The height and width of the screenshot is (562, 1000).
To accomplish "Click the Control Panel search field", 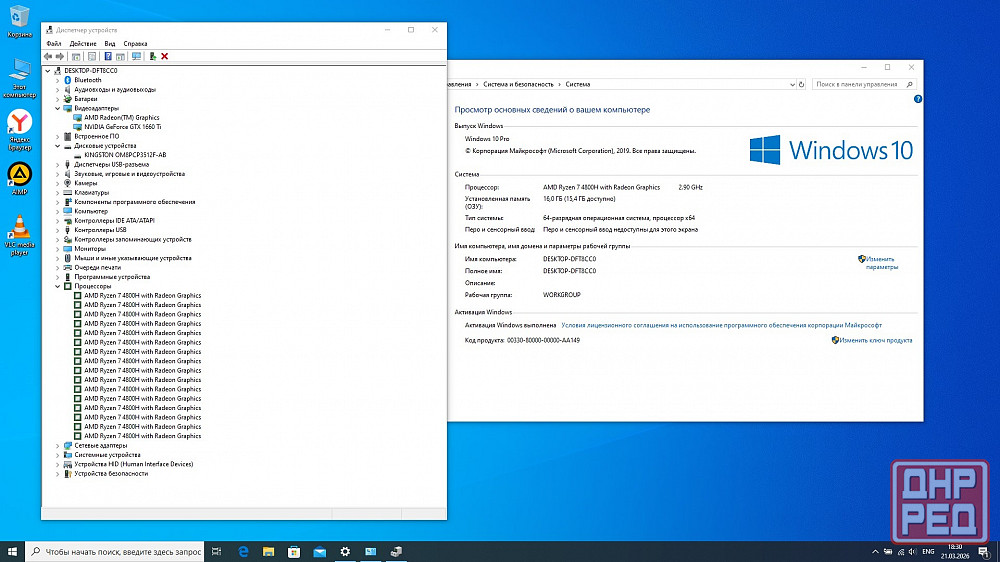I will pyautogui.click(x=860, y=84).
